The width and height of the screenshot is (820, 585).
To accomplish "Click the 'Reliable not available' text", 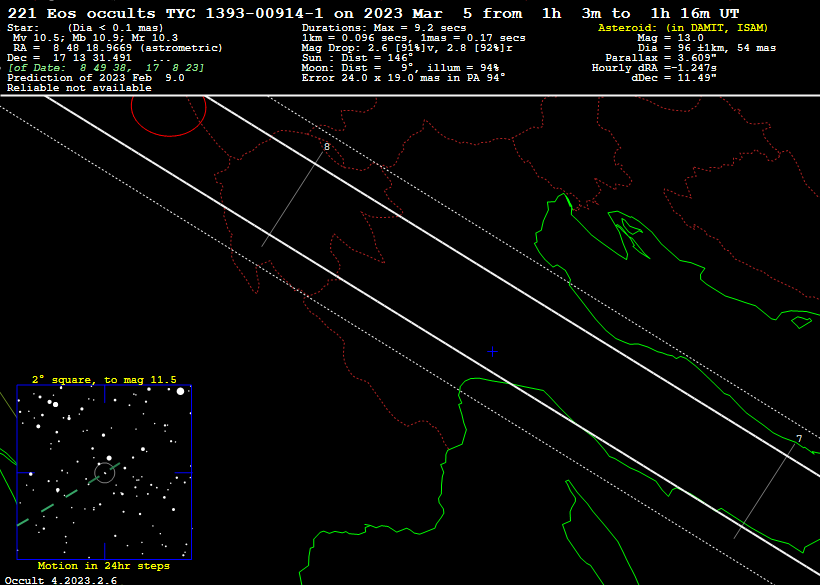I will [79, 88].
